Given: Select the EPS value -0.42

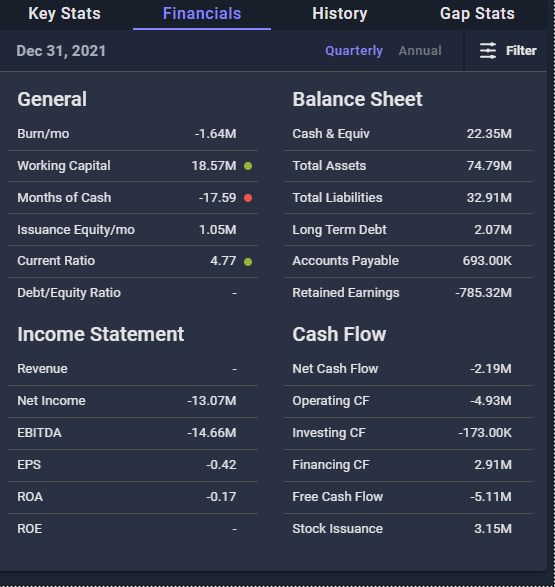Looking at the screenshot, I should click(x=221, y=465).
